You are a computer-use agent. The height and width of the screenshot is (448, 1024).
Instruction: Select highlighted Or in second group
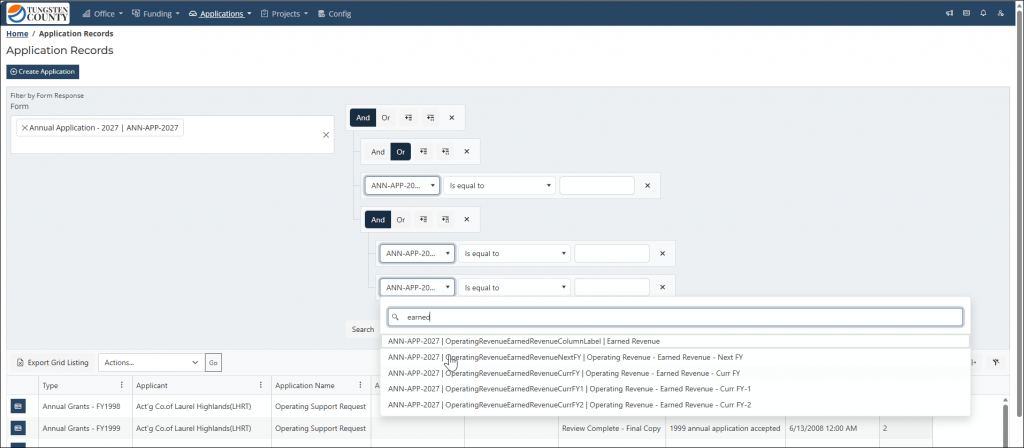(x=401, y=152)
